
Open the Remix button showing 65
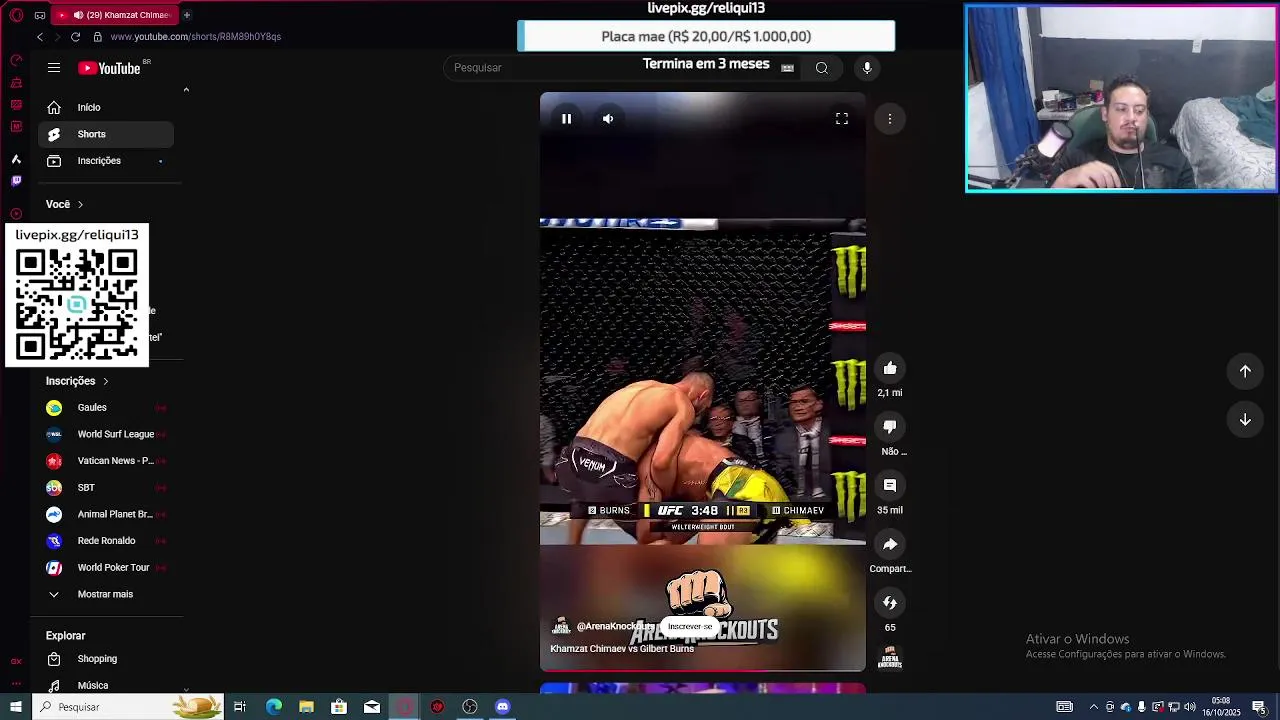point(890,603)
